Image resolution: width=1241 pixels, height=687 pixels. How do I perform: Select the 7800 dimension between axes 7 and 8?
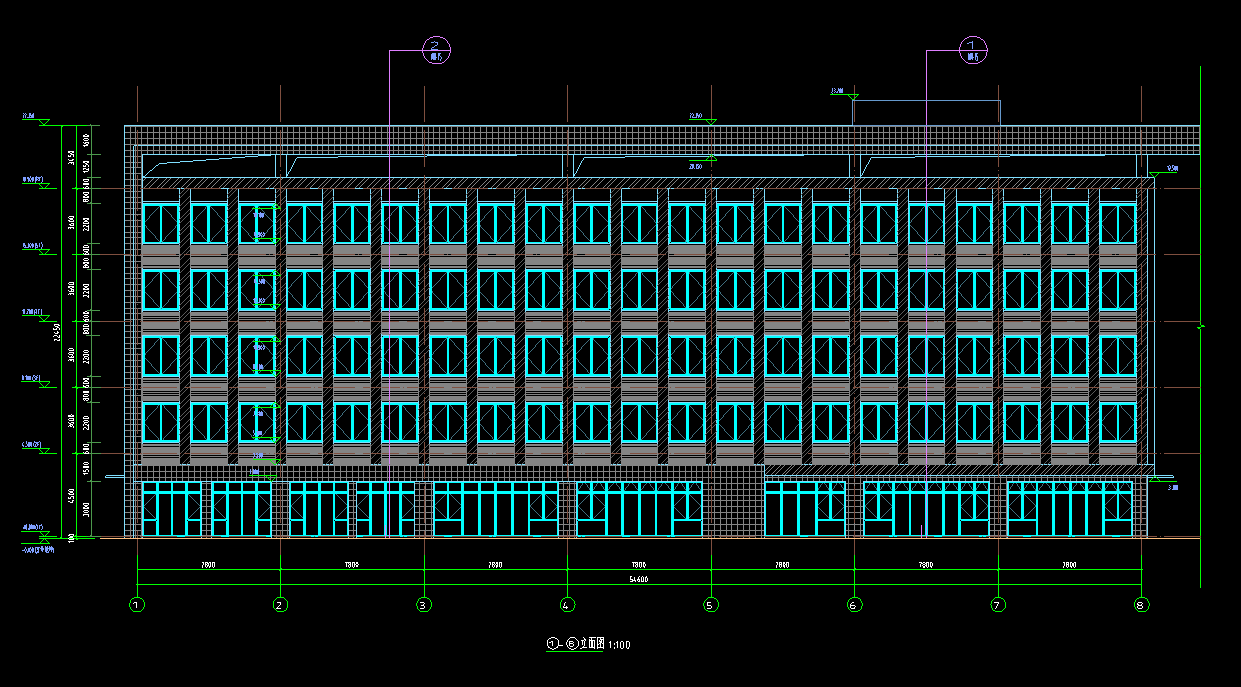tap(1069, 565)
